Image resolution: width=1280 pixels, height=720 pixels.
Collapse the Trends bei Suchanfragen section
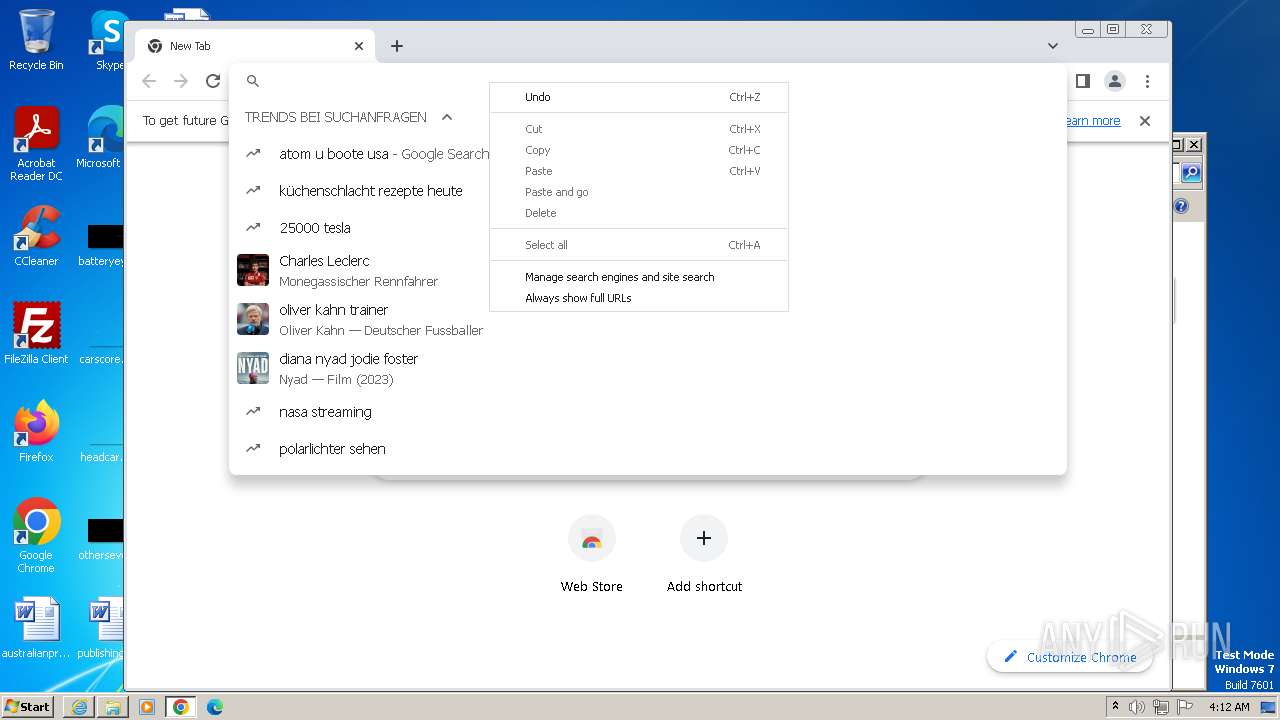447,117
